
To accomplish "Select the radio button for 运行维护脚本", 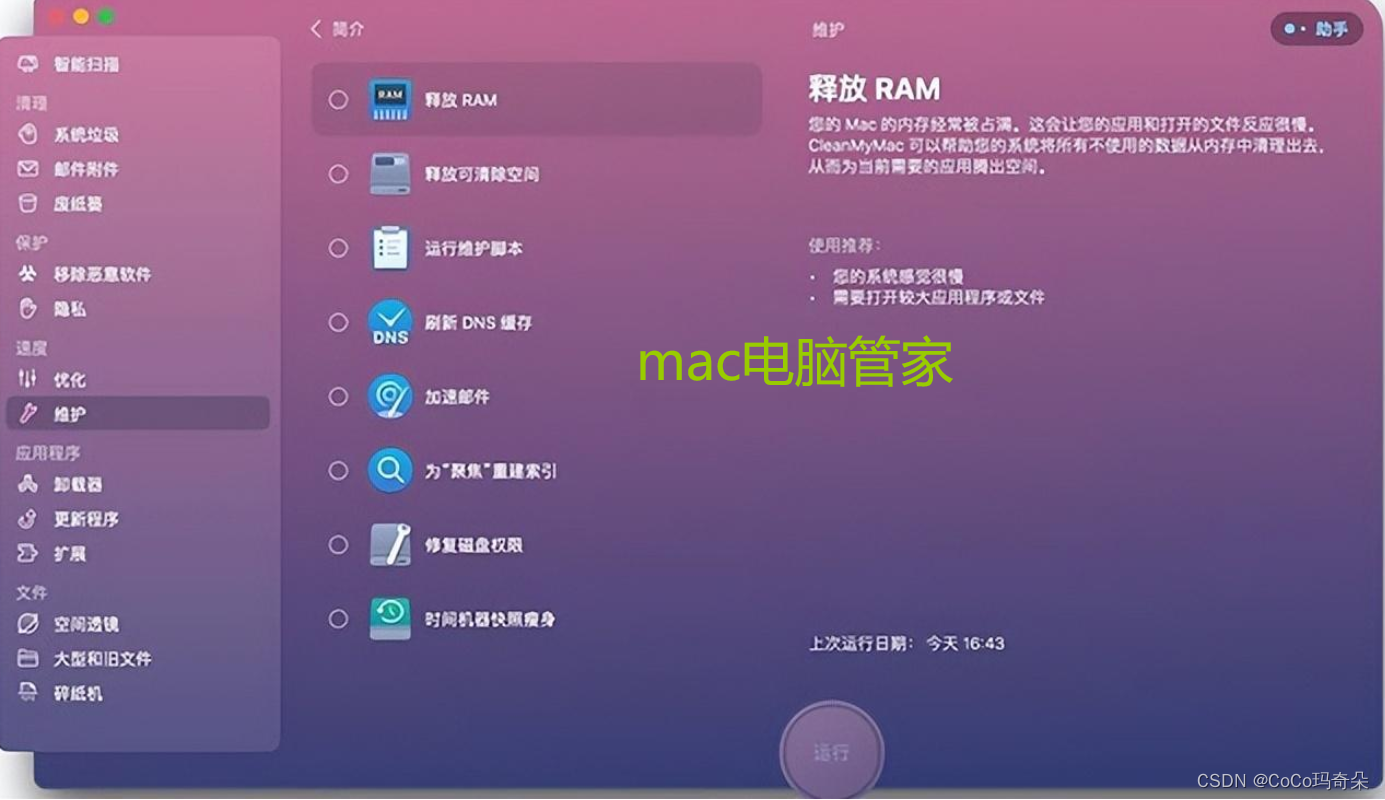I will click(x=338, y=248).
